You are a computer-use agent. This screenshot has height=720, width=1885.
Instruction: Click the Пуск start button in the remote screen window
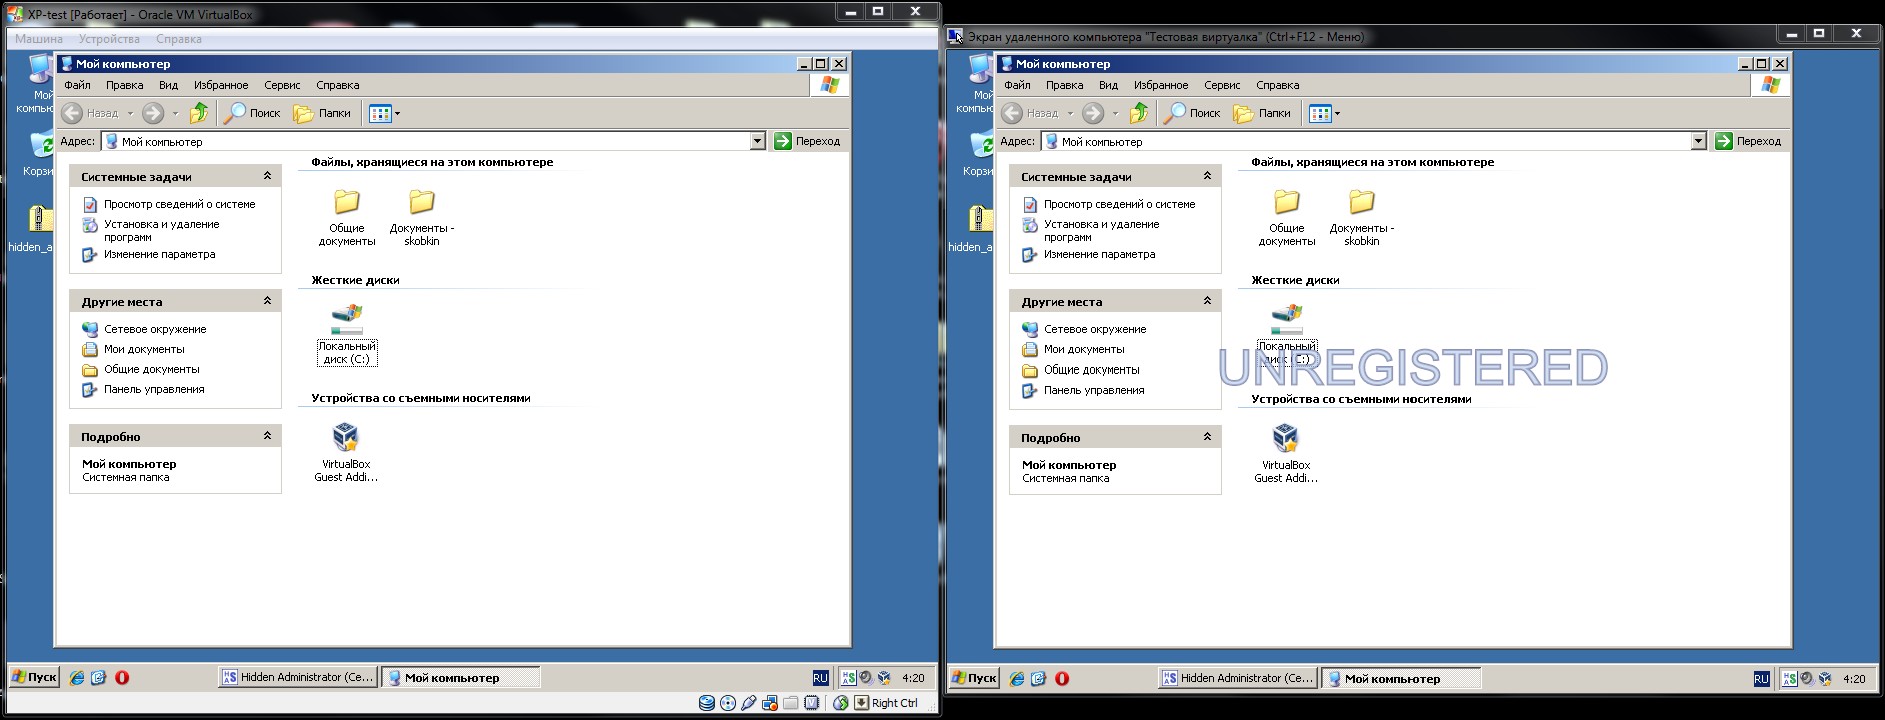click(973, 678)
